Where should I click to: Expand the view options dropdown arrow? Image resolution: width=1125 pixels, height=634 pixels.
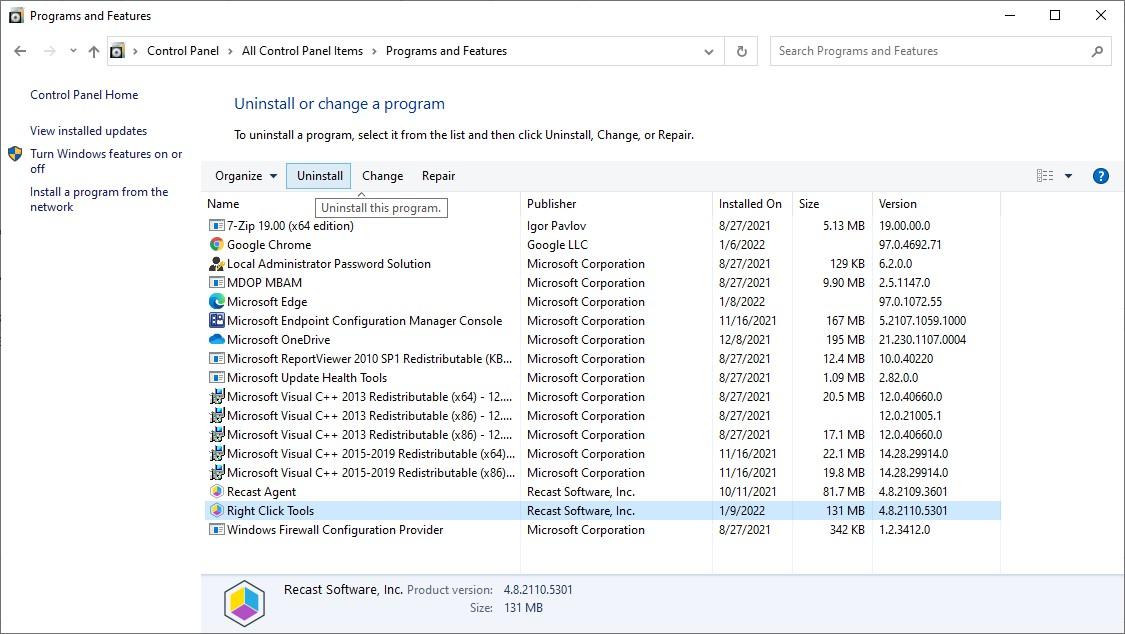[1068, 176]
